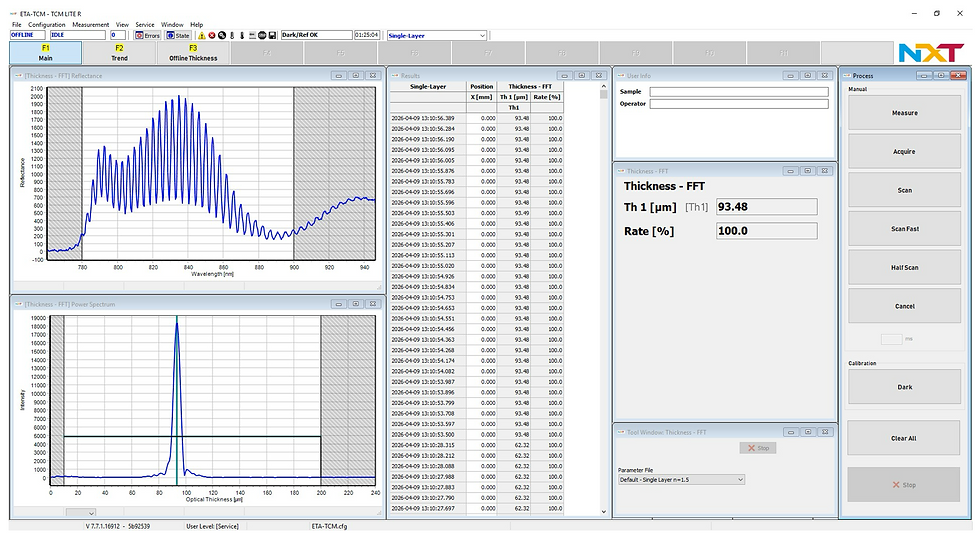Click the ETA-TCM.cfg status bar entry

point(329,527)
